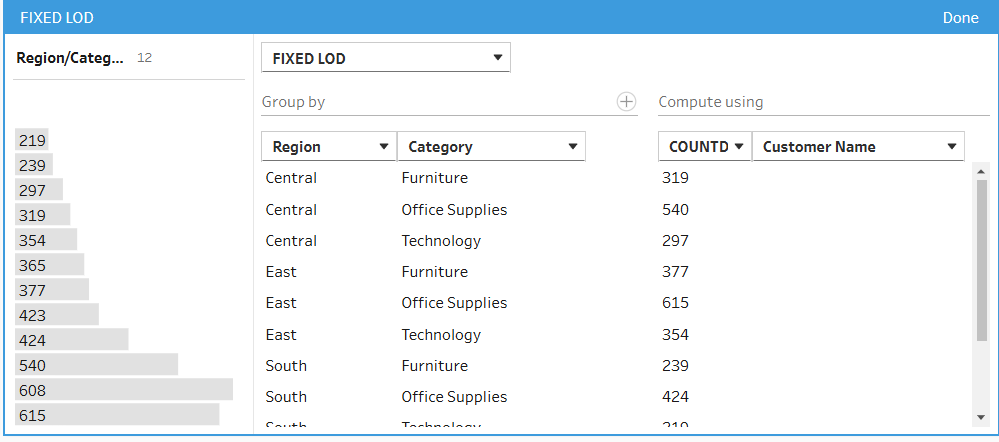Click the plus icon to add Group by field
The width and height of the screenshot is (999, 442).
click(x=626, y=102)
